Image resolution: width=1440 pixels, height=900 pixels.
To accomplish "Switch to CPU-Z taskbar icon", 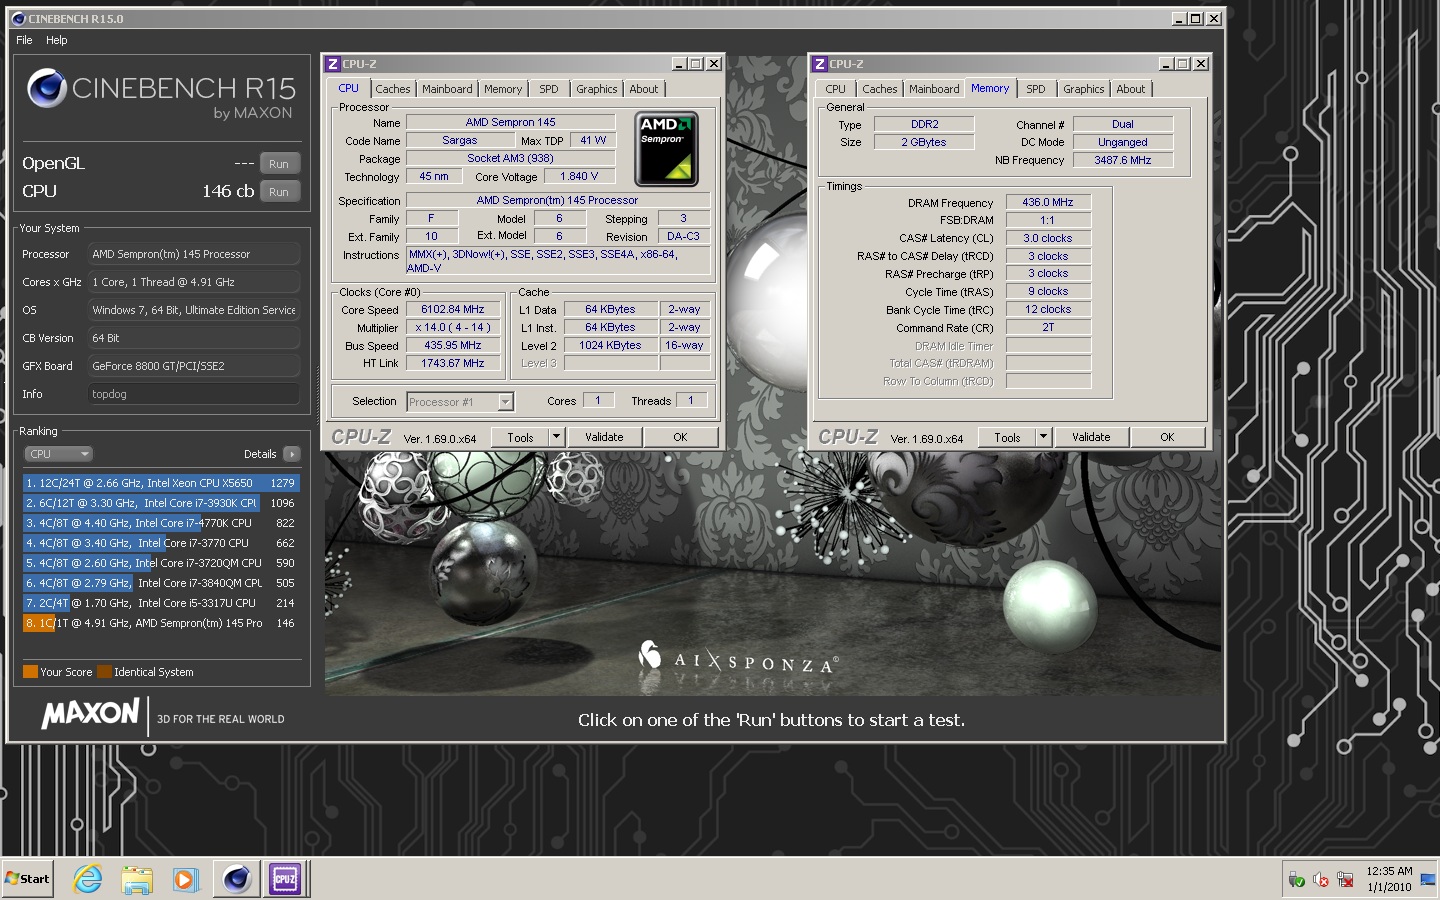I will 285,879.
